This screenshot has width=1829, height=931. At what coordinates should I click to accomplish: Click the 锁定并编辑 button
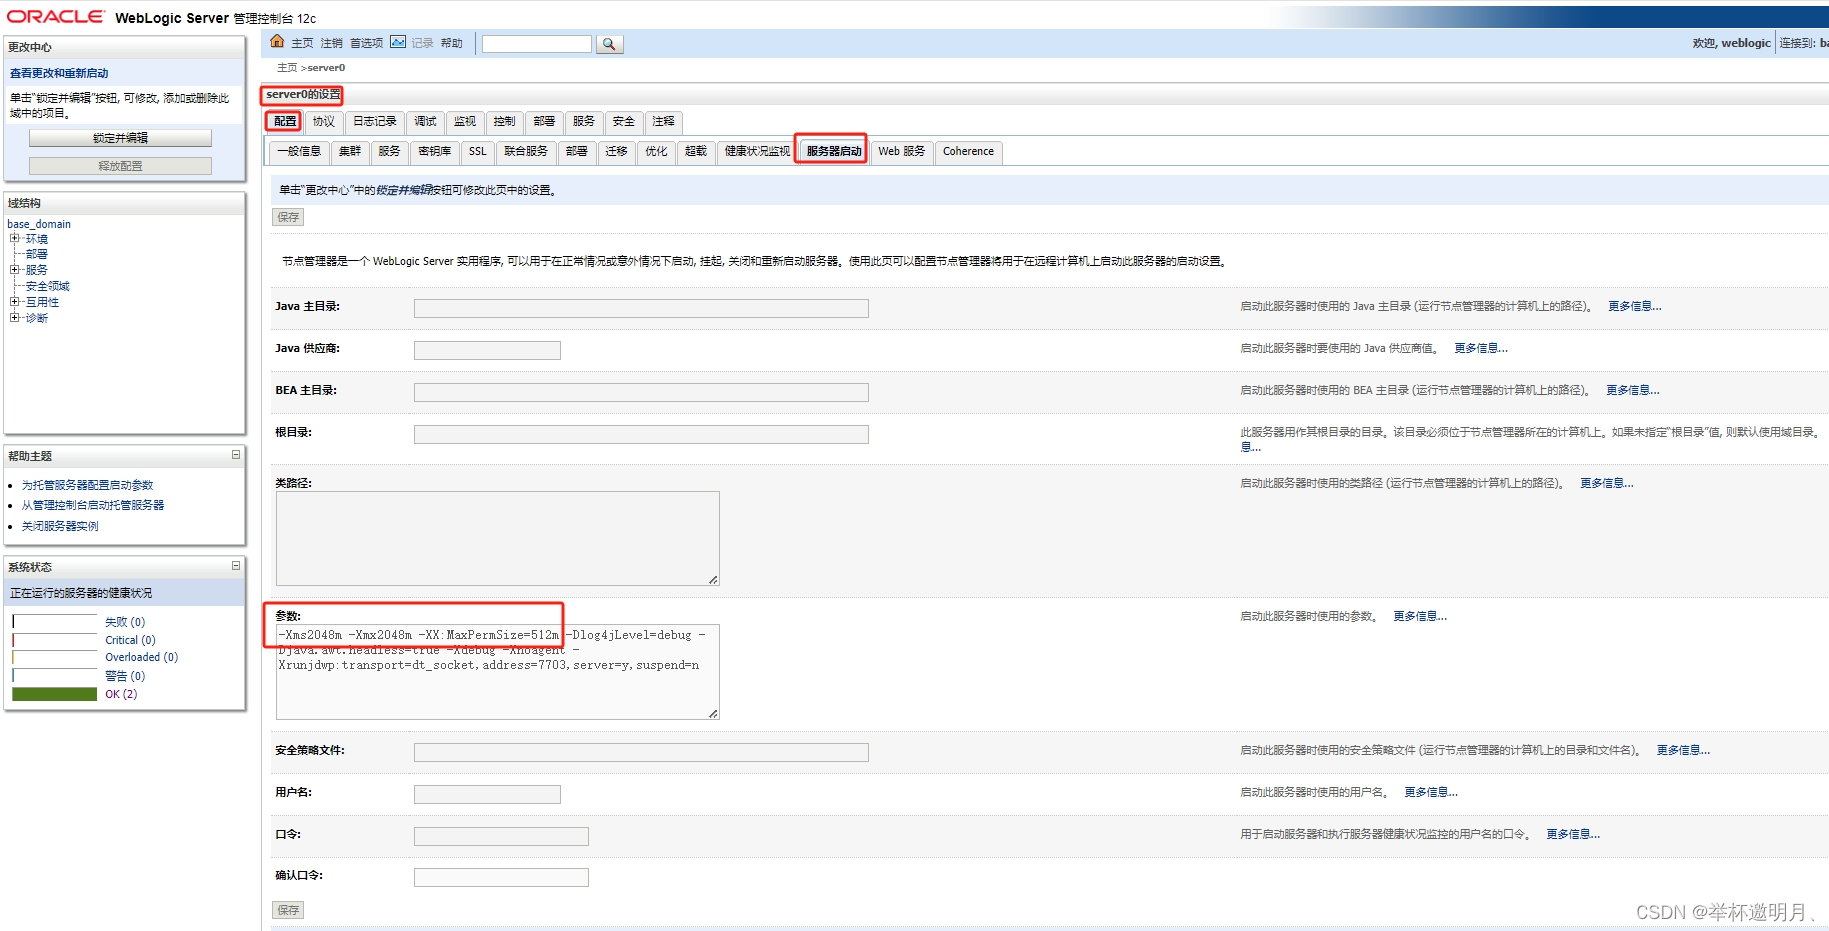pyautogui.click(x=120, y=138)
